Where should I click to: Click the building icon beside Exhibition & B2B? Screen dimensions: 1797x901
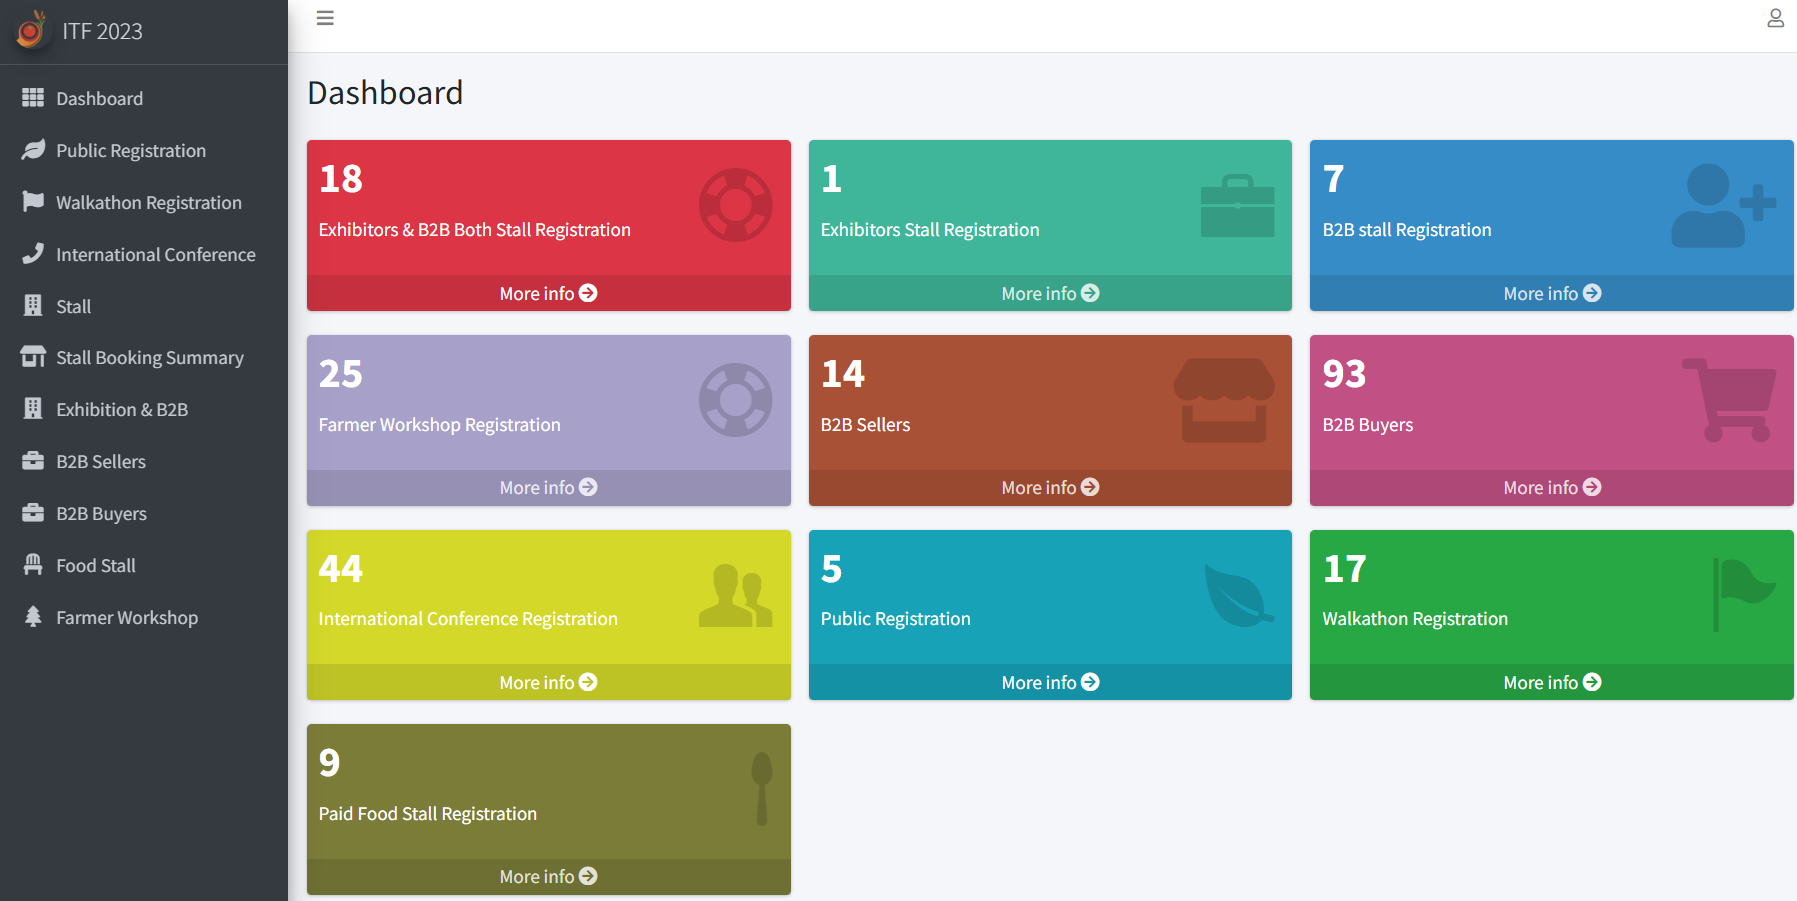coord(33,408)
